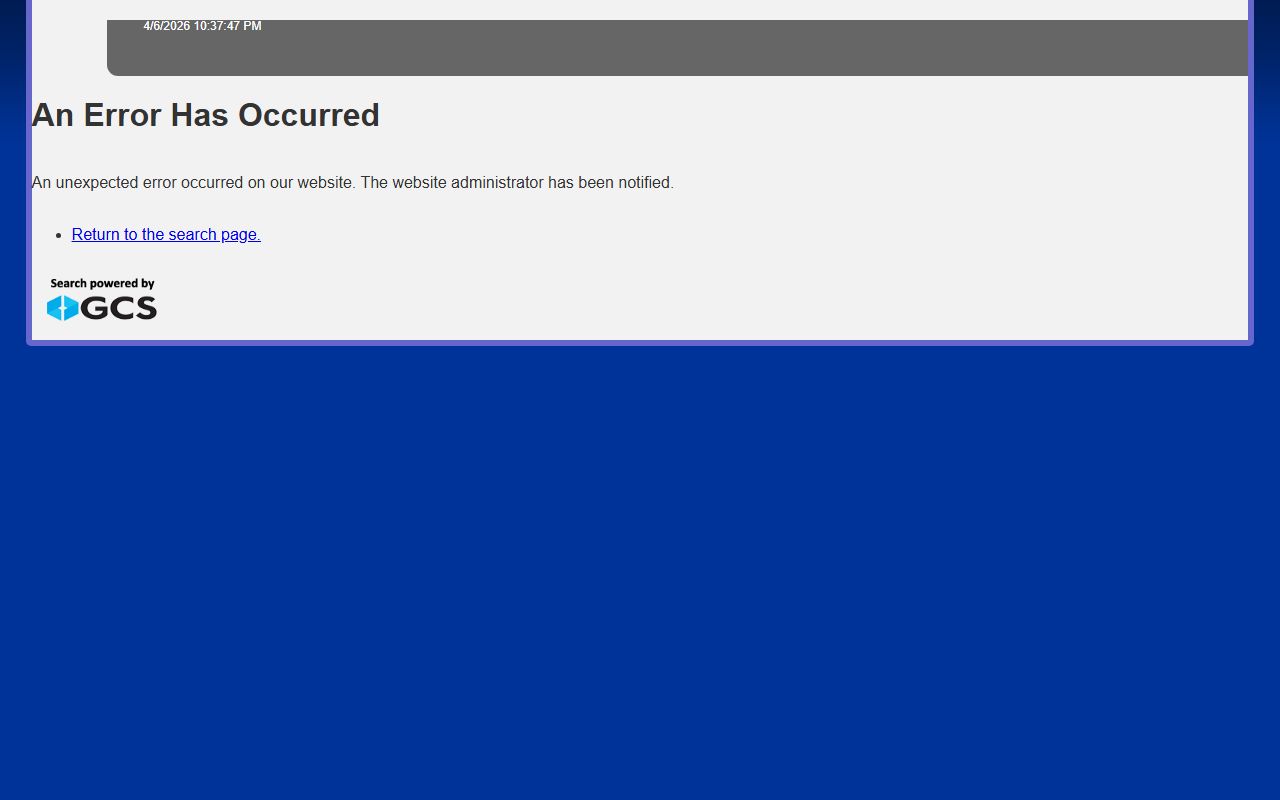Click the "Search powered by" caption
The height and width of the screenshot is (800, 1280).
point(102,284)
